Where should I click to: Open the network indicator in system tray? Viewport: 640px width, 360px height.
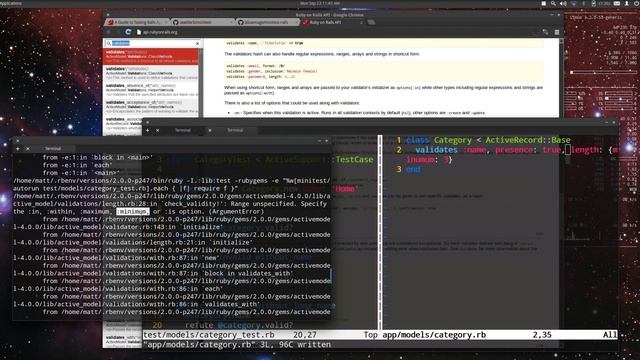pos(573,3)
